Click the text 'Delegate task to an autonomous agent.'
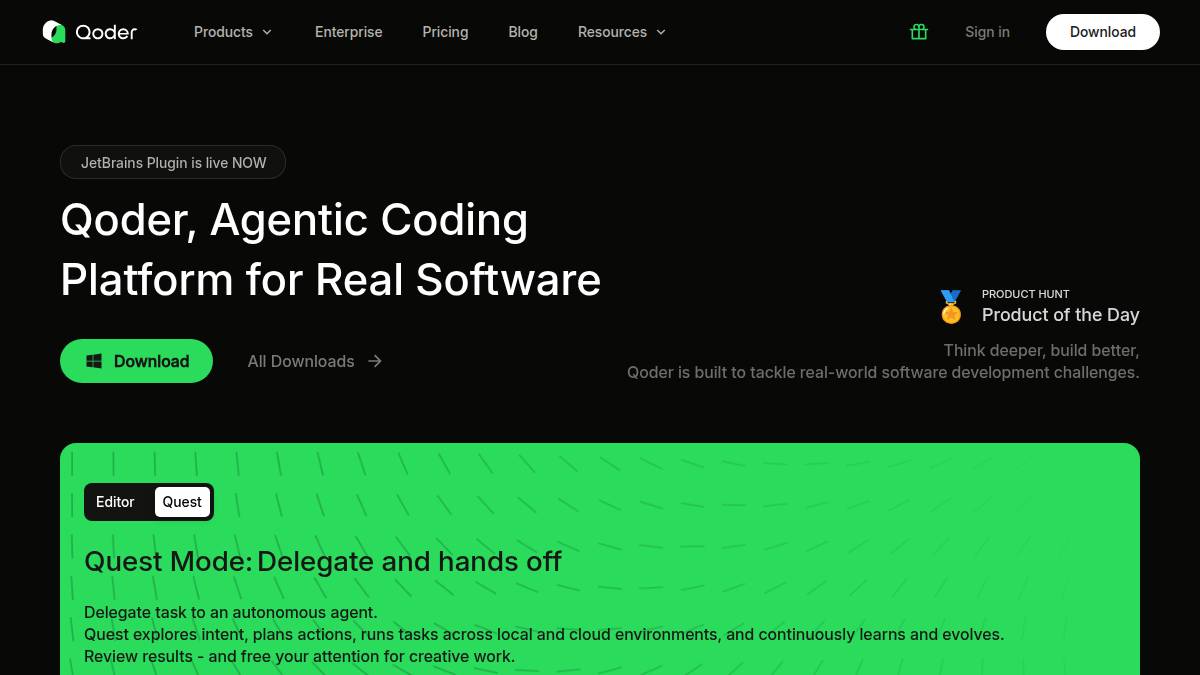This screenshot has height=675, width=1200. [231, 612]
